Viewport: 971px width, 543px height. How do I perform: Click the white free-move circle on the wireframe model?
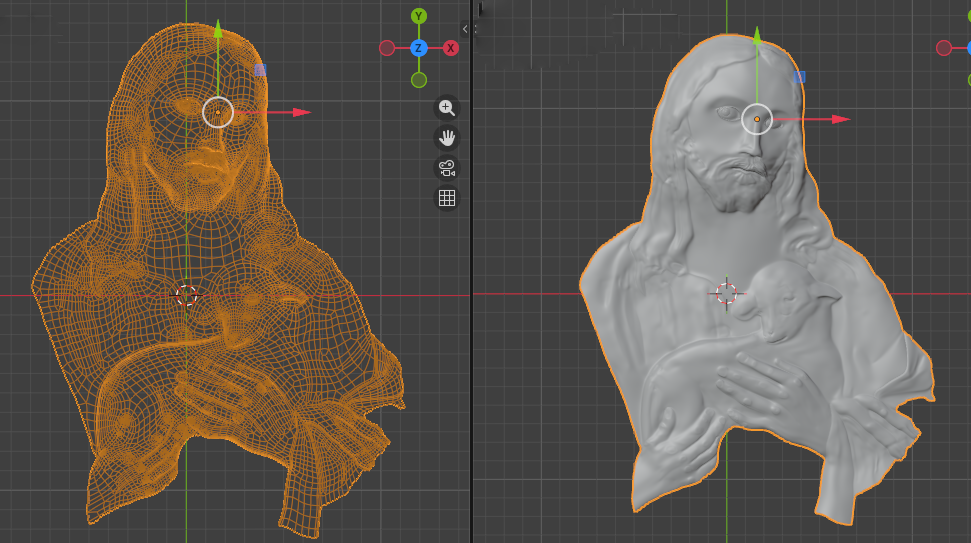coord(217,112)
